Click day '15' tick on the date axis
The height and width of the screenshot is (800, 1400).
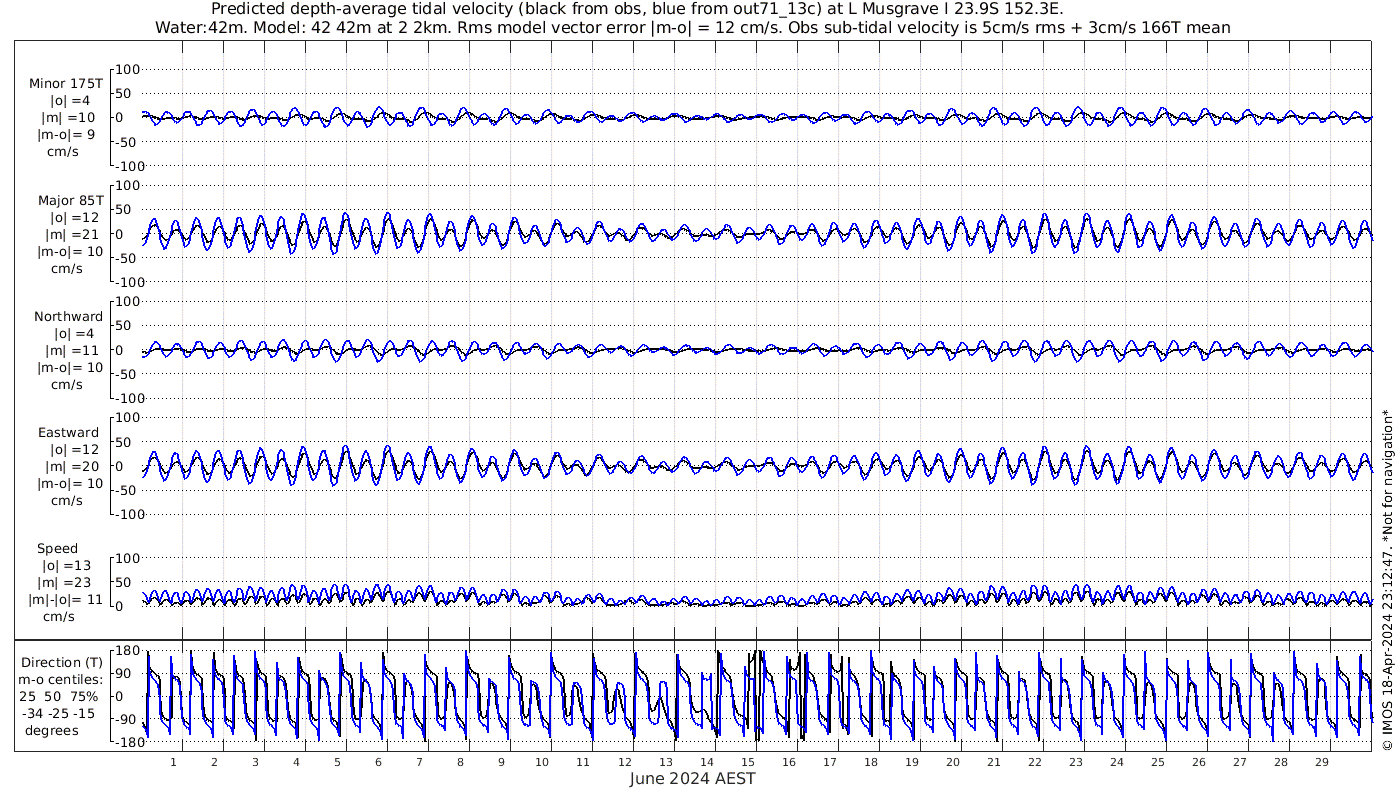[747, 762]
